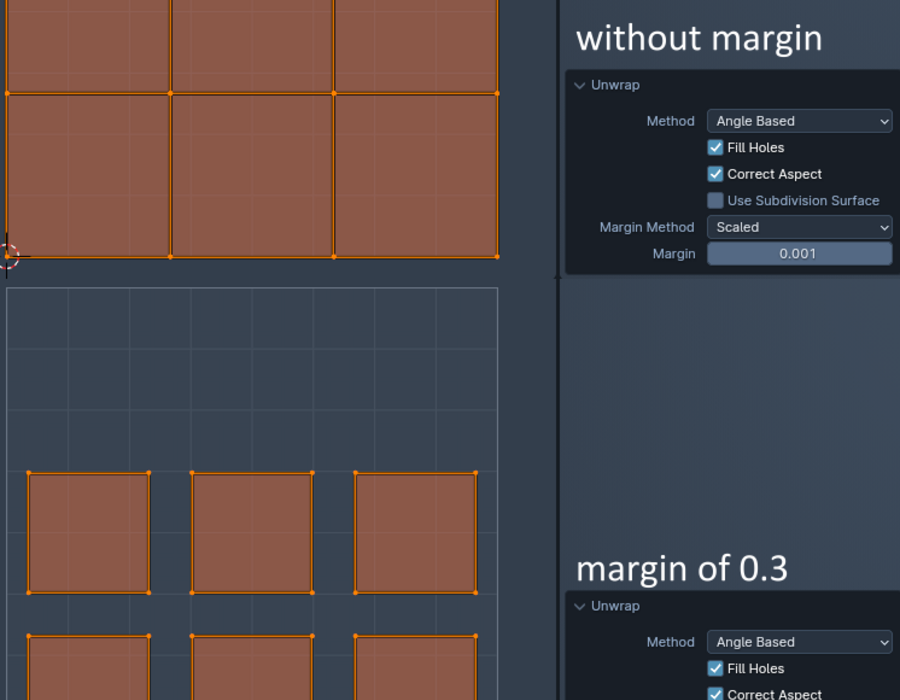Open the Method dropdown in the lower Unwrap panel

[800, 642]
